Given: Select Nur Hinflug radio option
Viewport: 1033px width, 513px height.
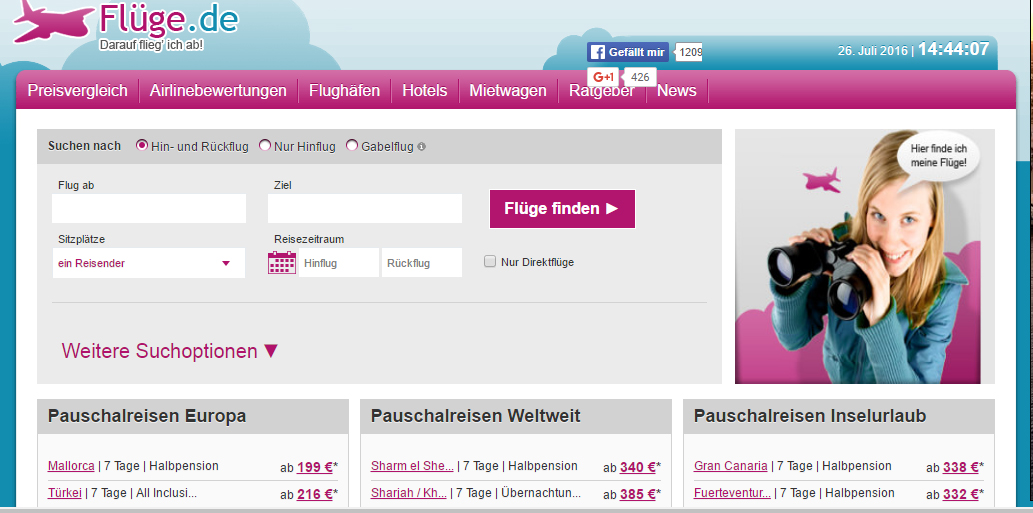Looking at the screenshot, I should pos(265,146).
